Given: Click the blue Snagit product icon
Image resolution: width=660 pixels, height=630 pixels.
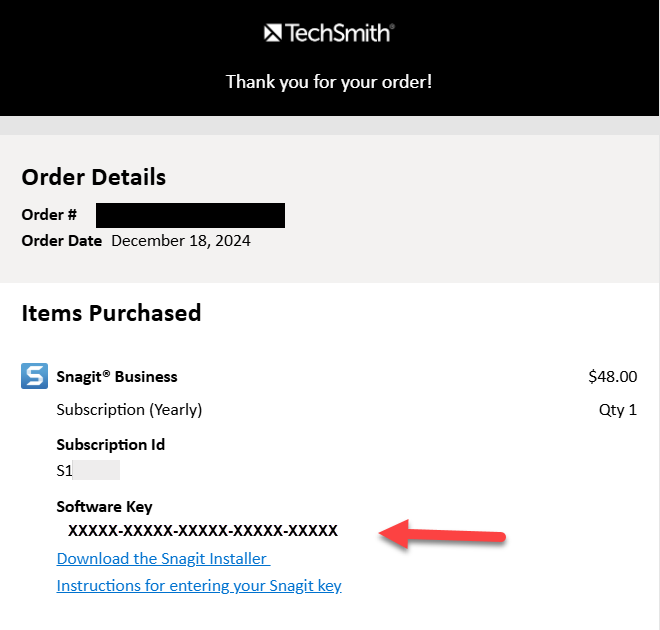Looking at the screenshot, I should [x=34, y=376].
